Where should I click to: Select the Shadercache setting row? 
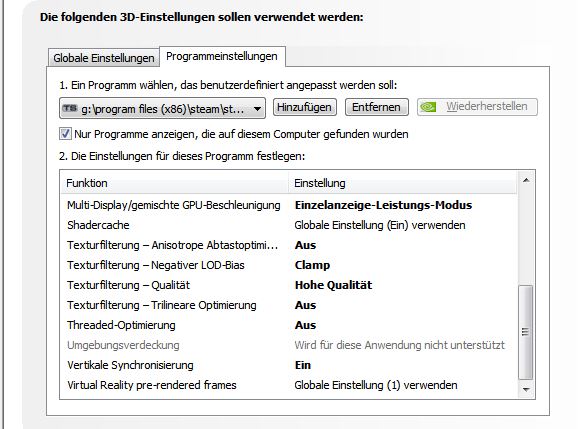pyautogui.click(x=289, y=225)
